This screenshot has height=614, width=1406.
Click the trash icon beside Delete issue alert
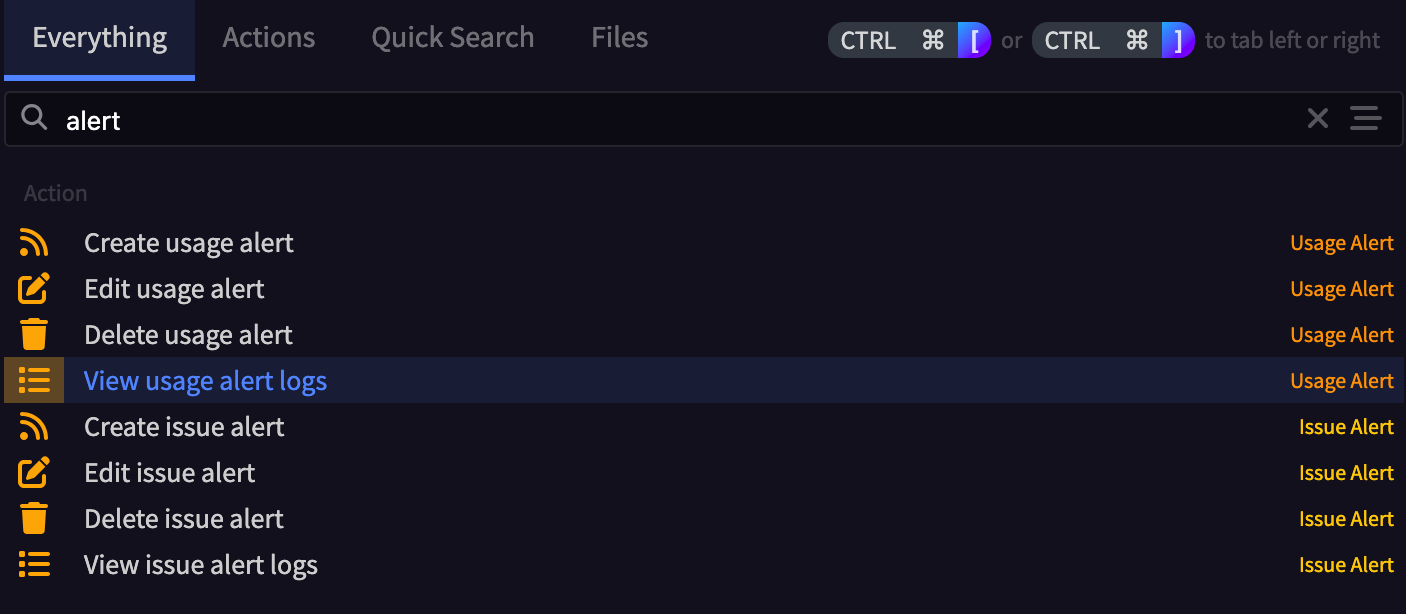(34, 519)
